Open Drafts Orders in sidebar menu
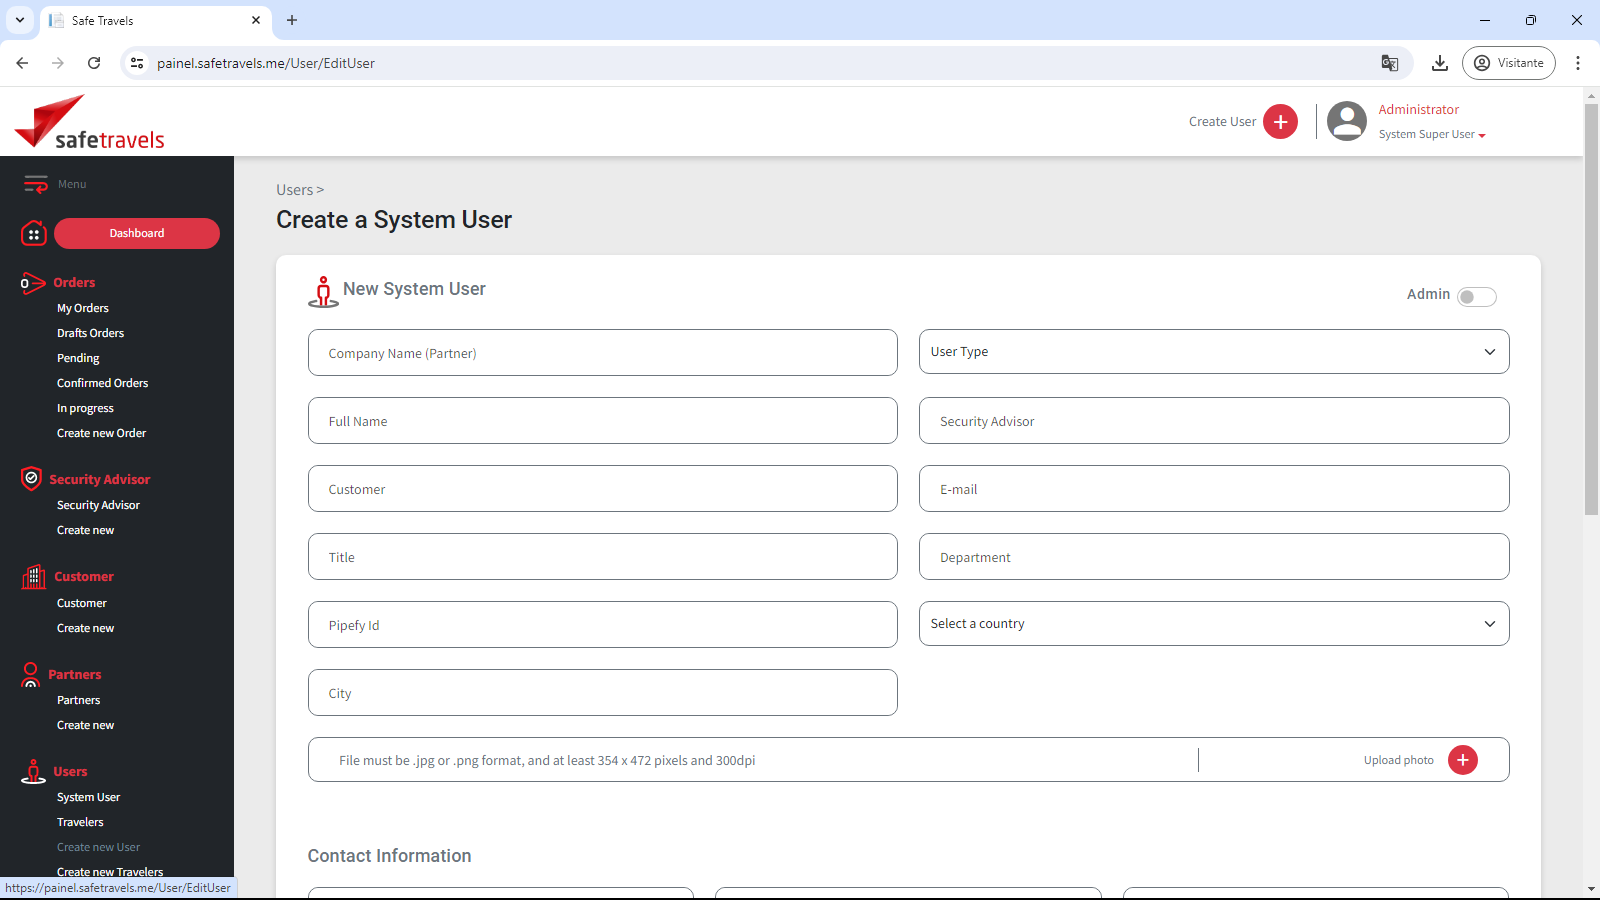Viewport: 1600px width, 900px height. pos(90,333)
